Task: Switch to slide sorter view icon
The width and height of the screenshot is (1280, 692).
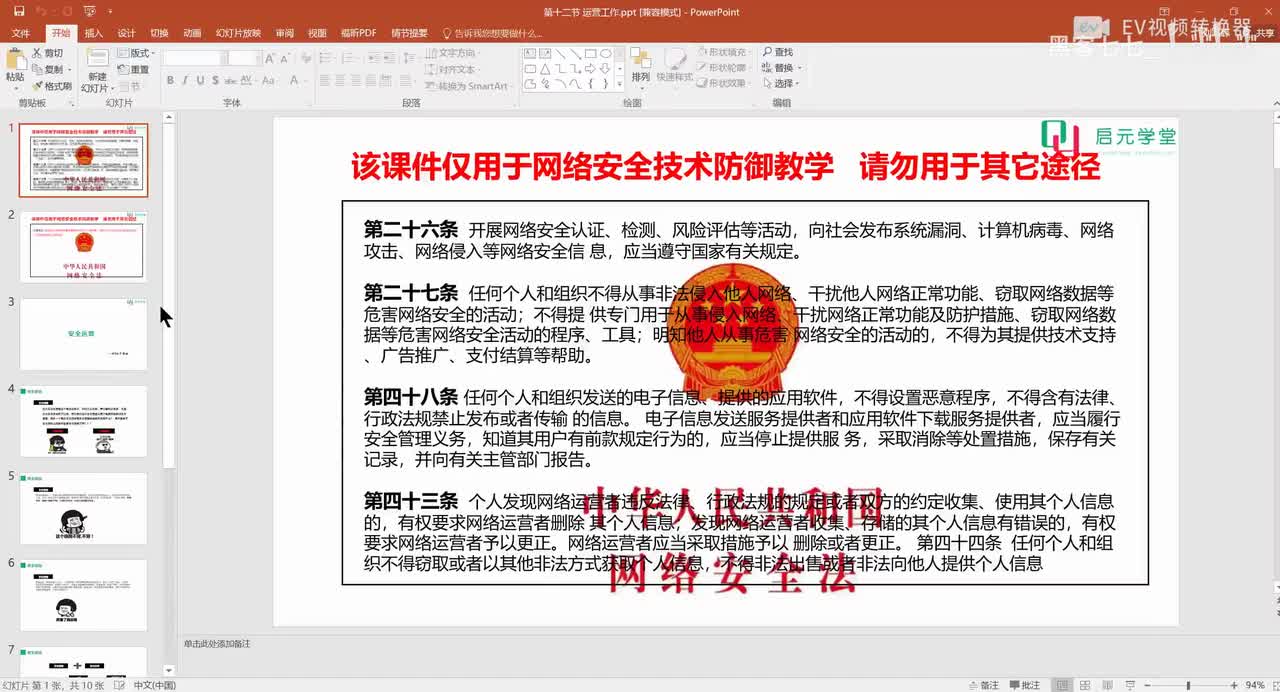Action: [x=1084, y=685]
